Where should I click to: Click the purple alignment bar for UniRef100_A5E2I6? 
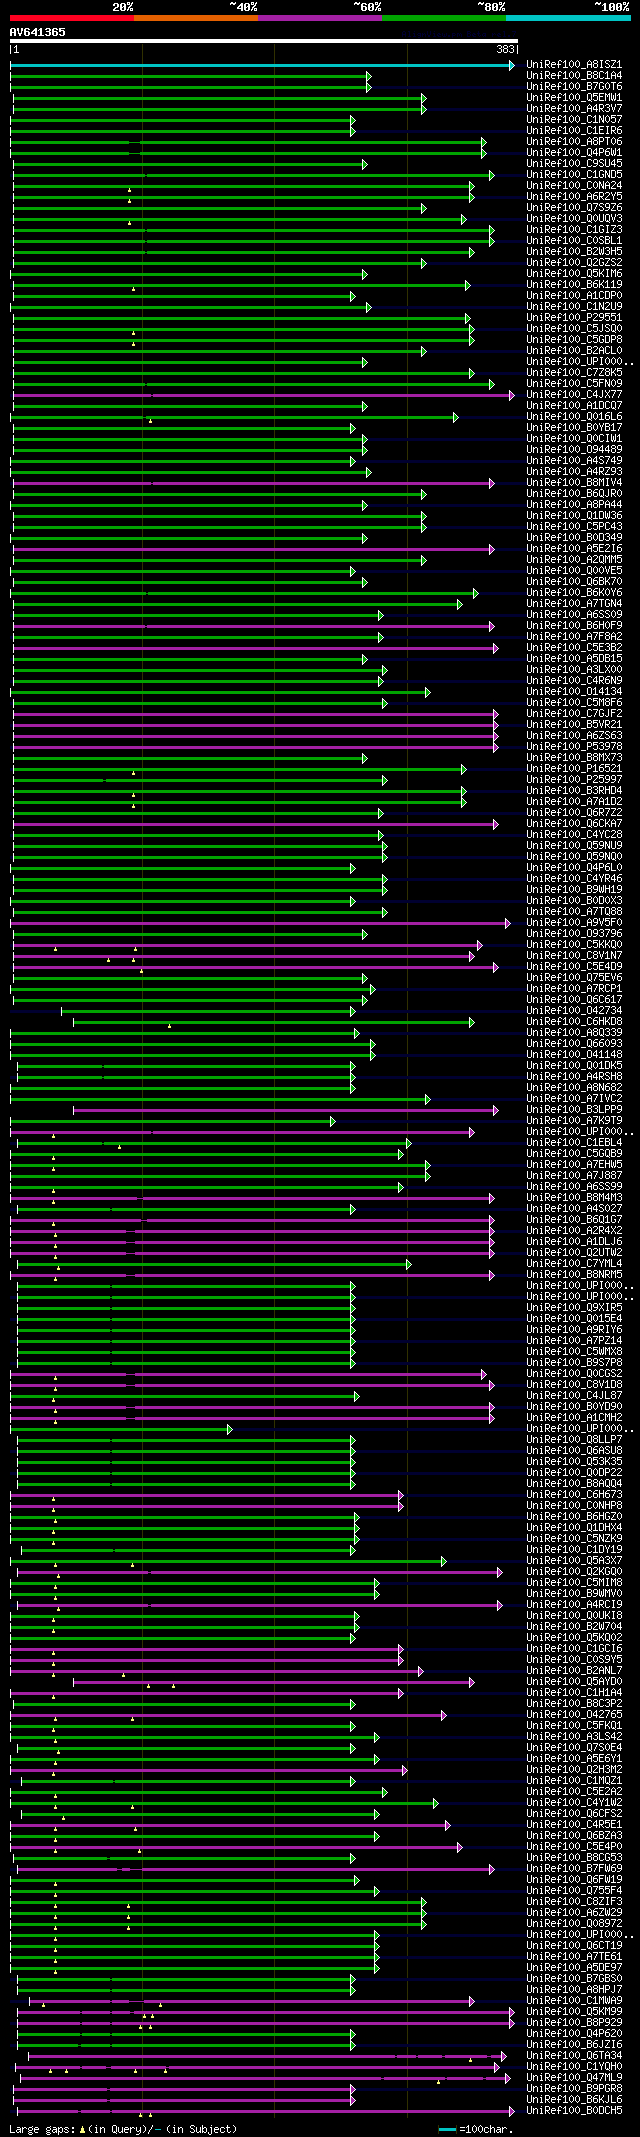tap(254, 549)
